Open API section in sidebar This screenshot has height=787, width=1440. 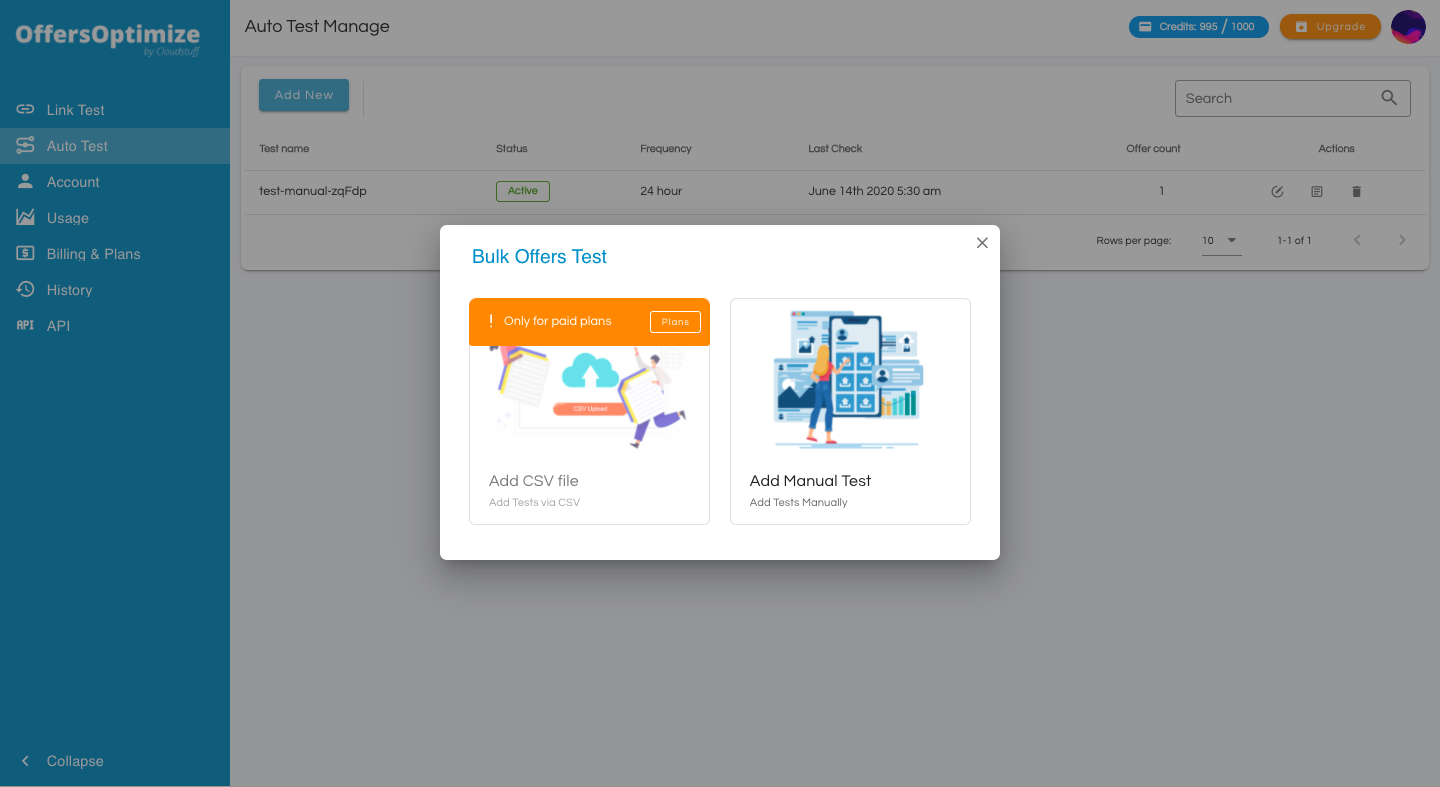coord(115,326)
